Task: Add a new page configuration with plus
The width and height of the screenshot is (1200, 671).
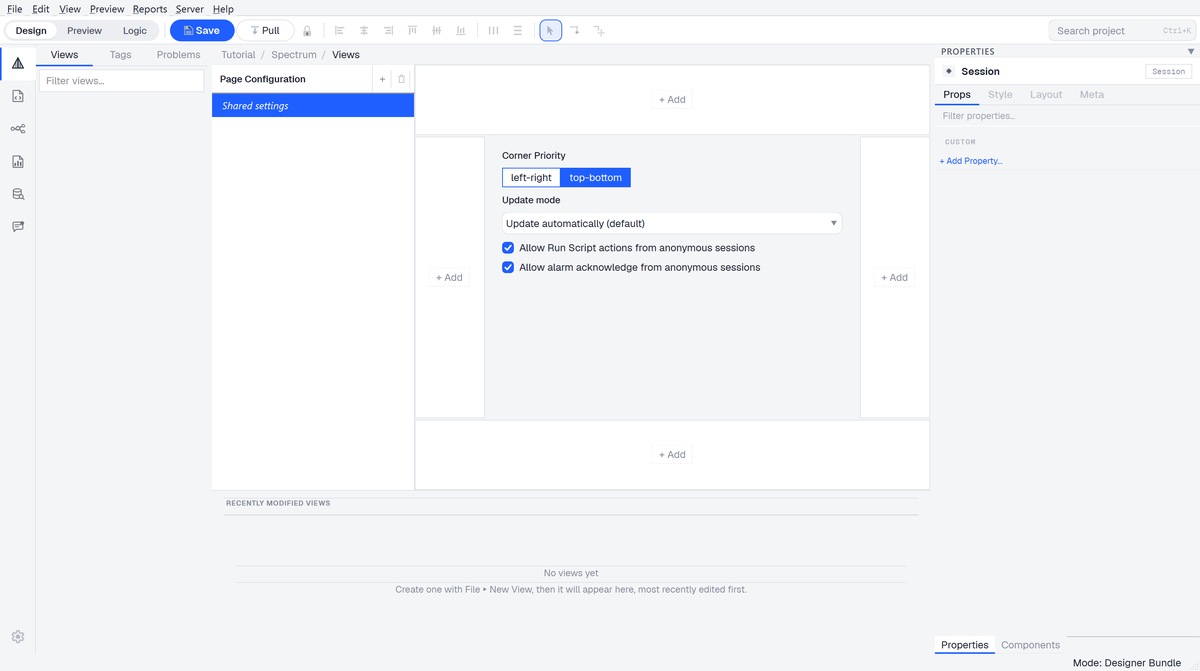Action: (x=382, y=79)
